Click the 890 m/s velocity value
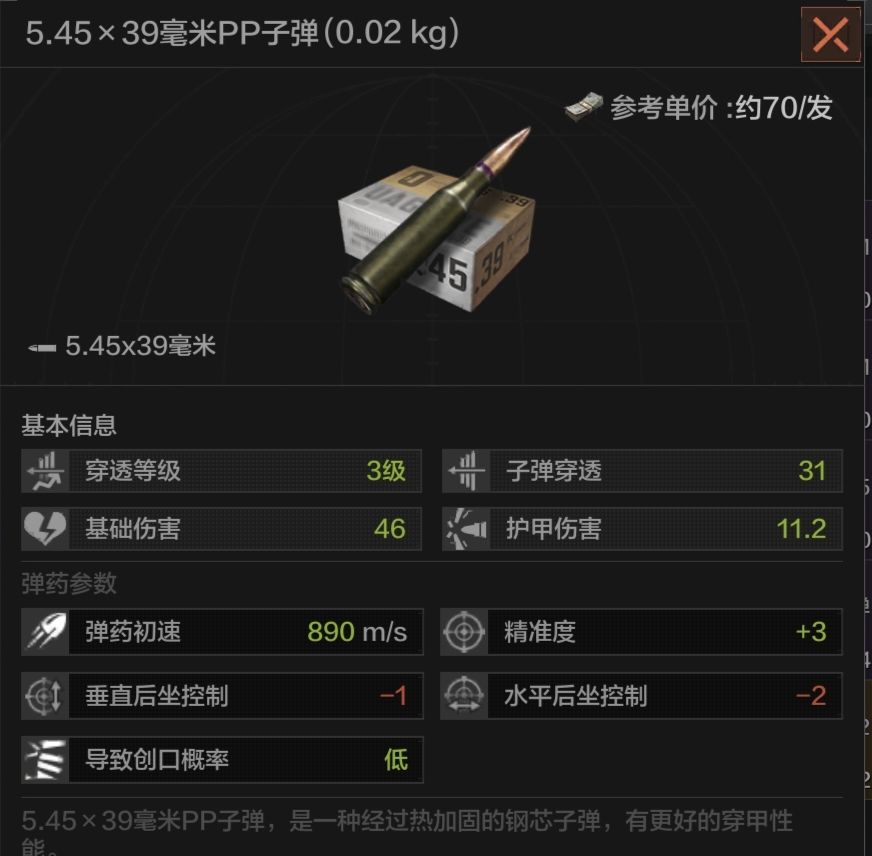Viewport: 872px width, 856px height. click(x=357, y=632)
